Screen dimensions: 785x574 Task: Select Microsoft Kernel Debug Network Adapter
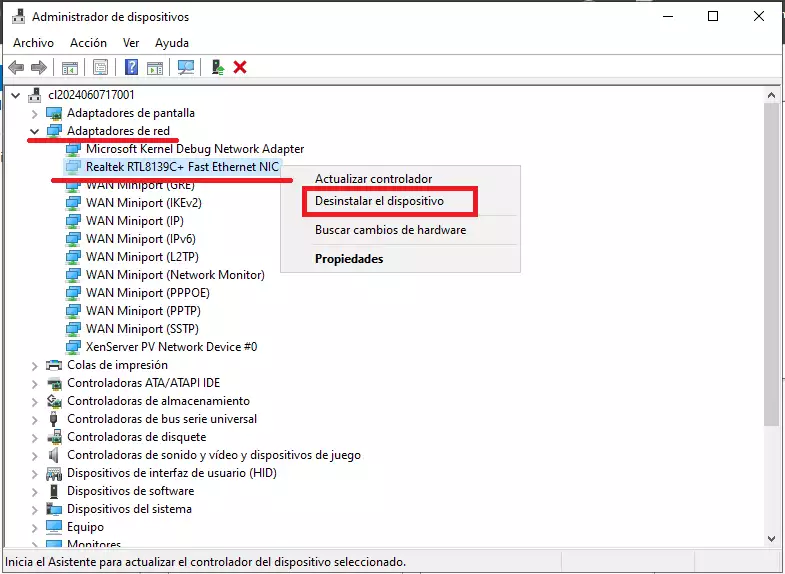tap(194, 149)
